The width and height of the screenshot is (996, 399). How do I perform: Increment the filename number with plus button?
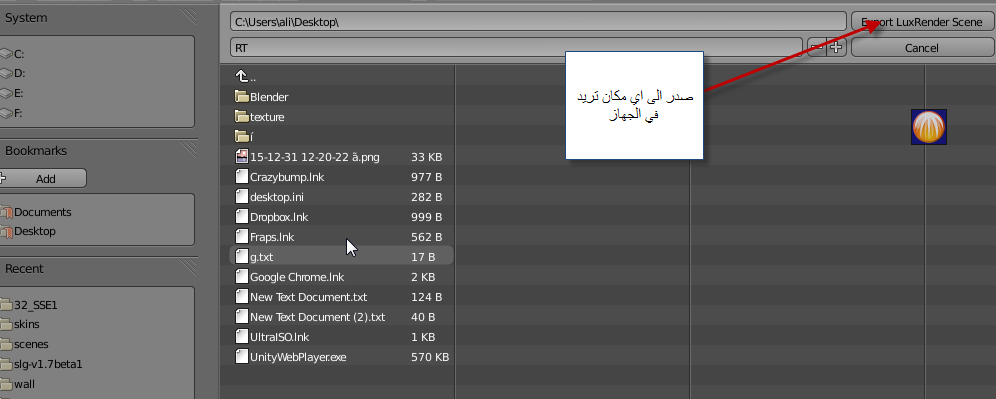837,47
